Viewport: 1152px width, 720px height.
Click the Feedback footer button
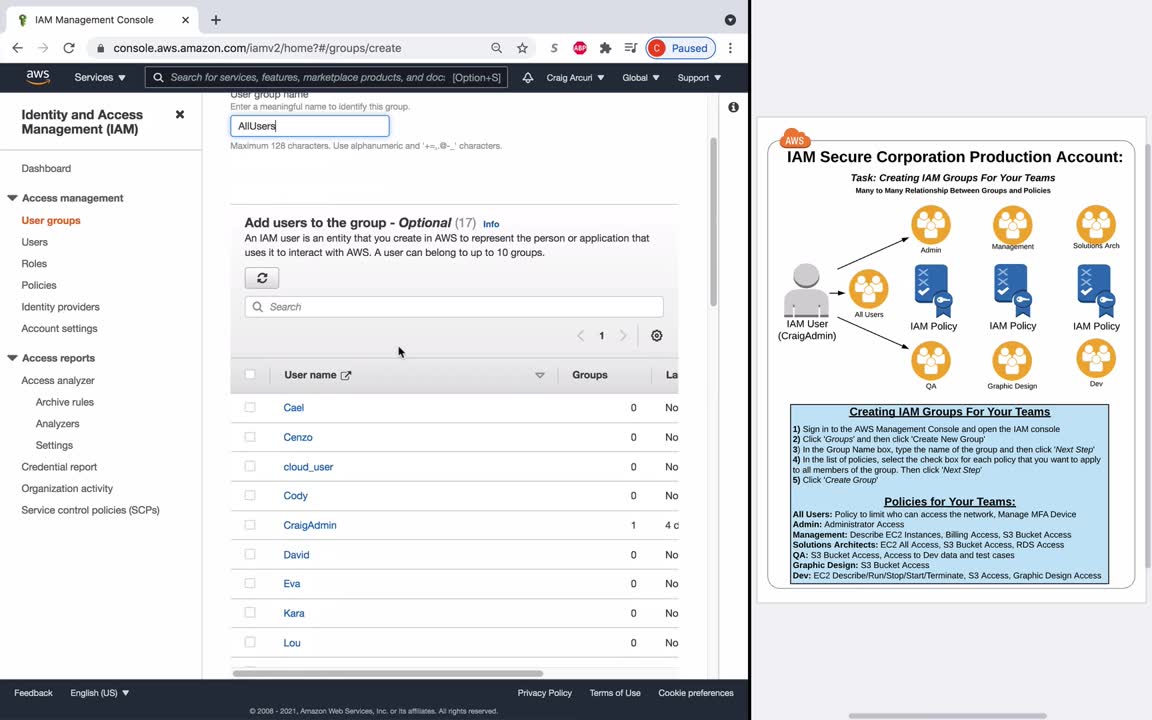(x=33, y=693)
